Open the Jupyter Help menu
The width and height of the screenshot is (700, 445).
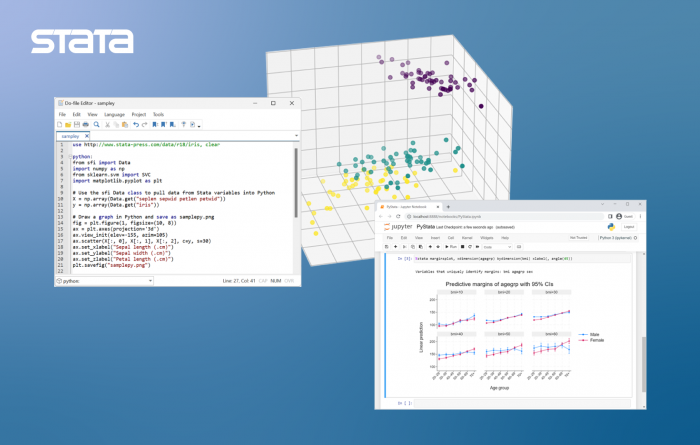505,238
